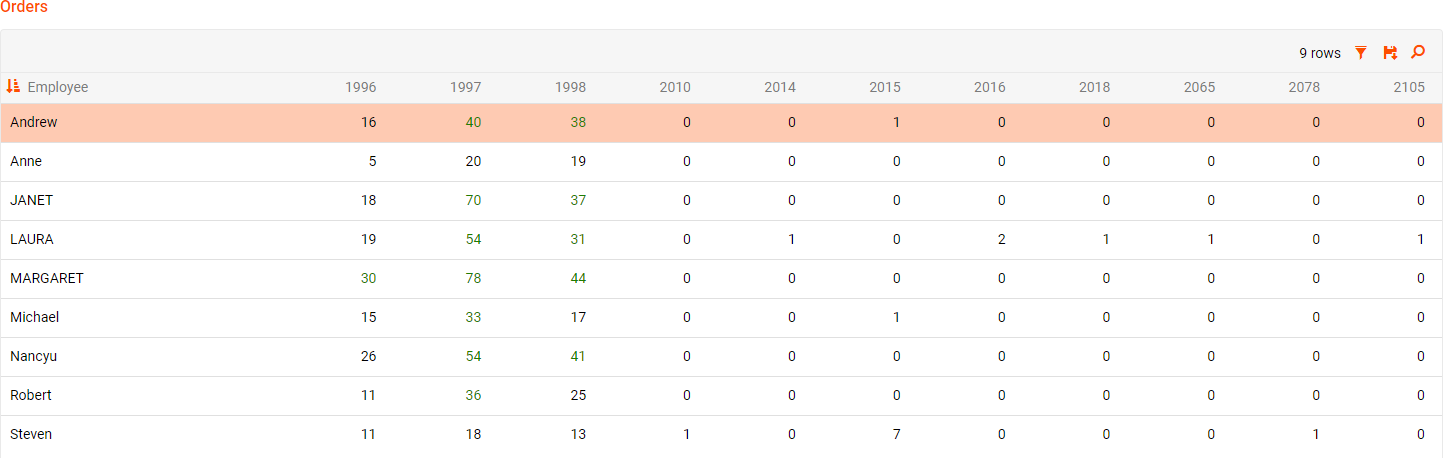1443x458 pixels.
Task: Select the 2105 column header
Action: pos(1408,87)
